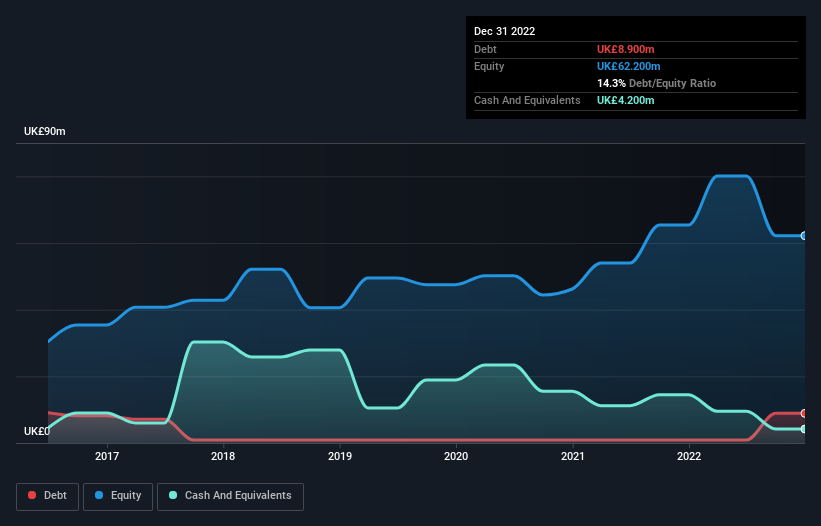821x526 pixels.
Task: Toggle the Equity series legend button
Action: point(118,496)
